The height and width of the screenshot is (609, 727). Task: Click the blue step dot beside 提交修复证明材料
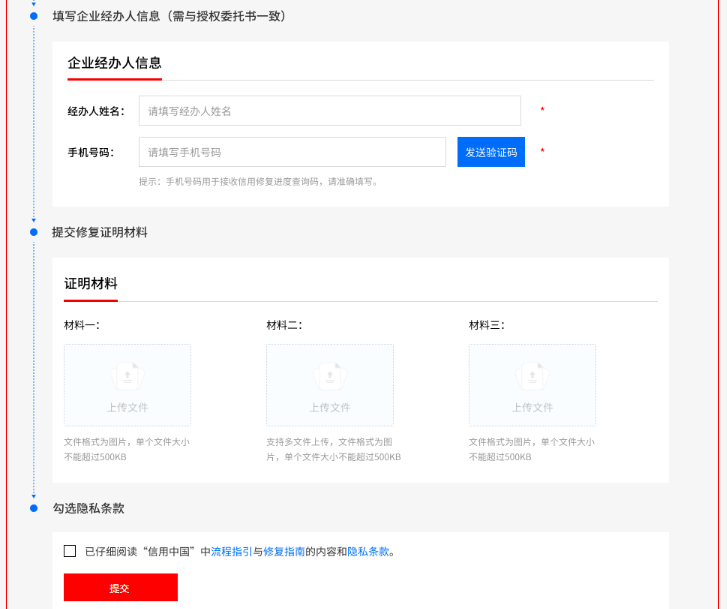33,232
